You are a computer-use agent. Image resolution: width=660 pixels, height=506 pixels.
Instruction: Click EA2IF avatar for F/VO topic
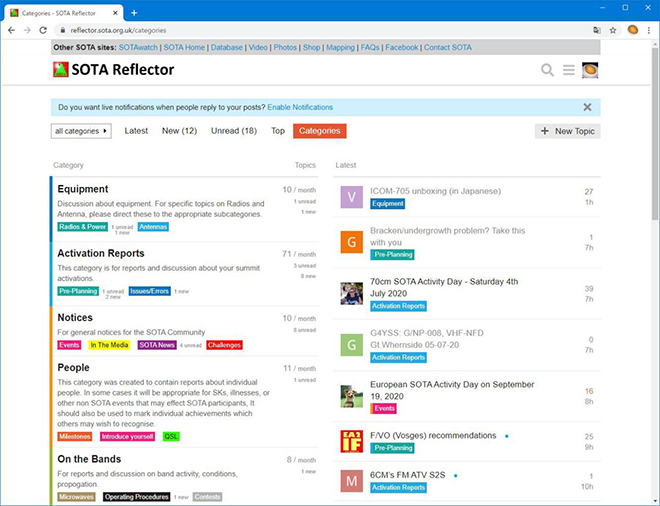click(x=351, y=441)
